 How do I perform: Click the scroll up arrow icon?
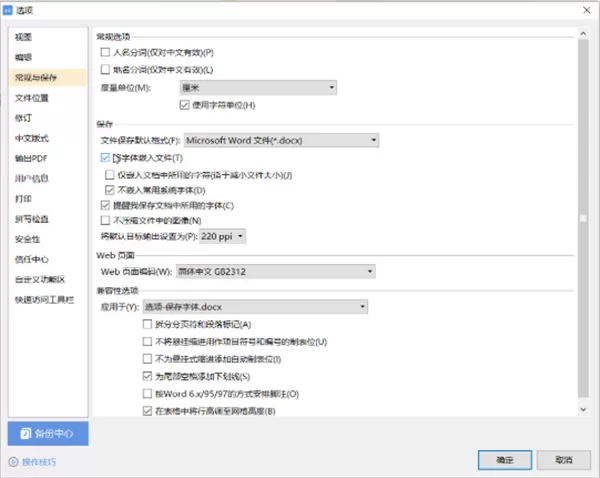pyautogui.click(x=583, y=34)
